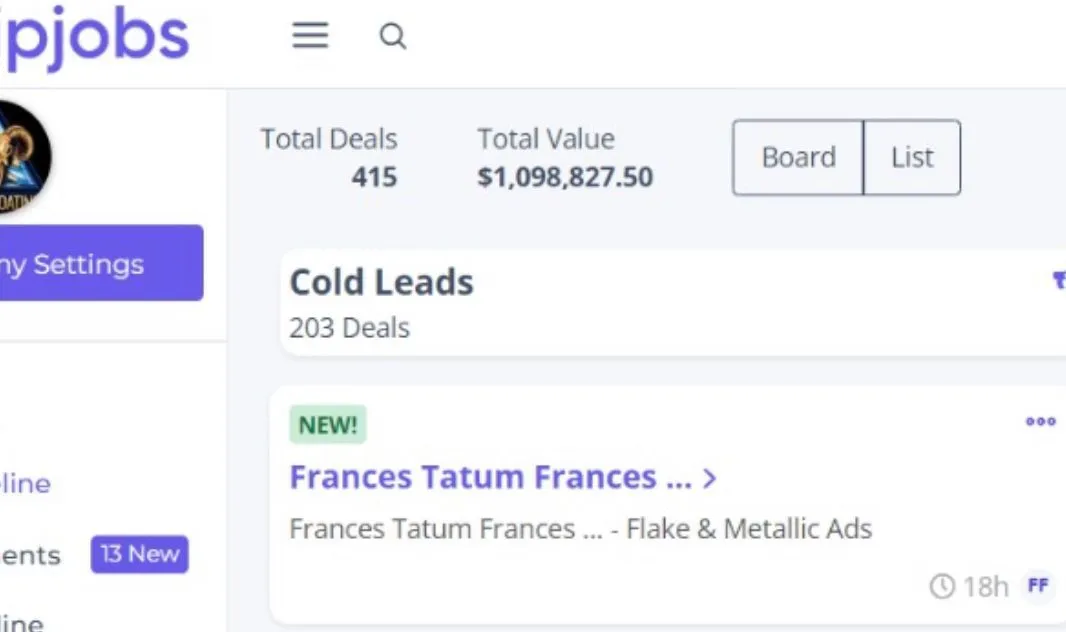Open the hamburger menu icon
The image size is (1066, 632).
[x=310, y=36]
